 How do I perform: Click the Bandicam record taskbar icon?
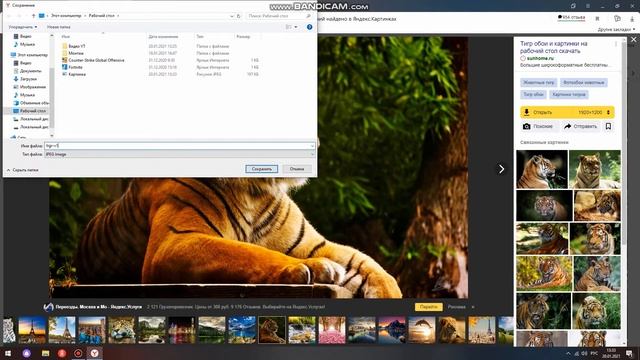coord(78,353)
